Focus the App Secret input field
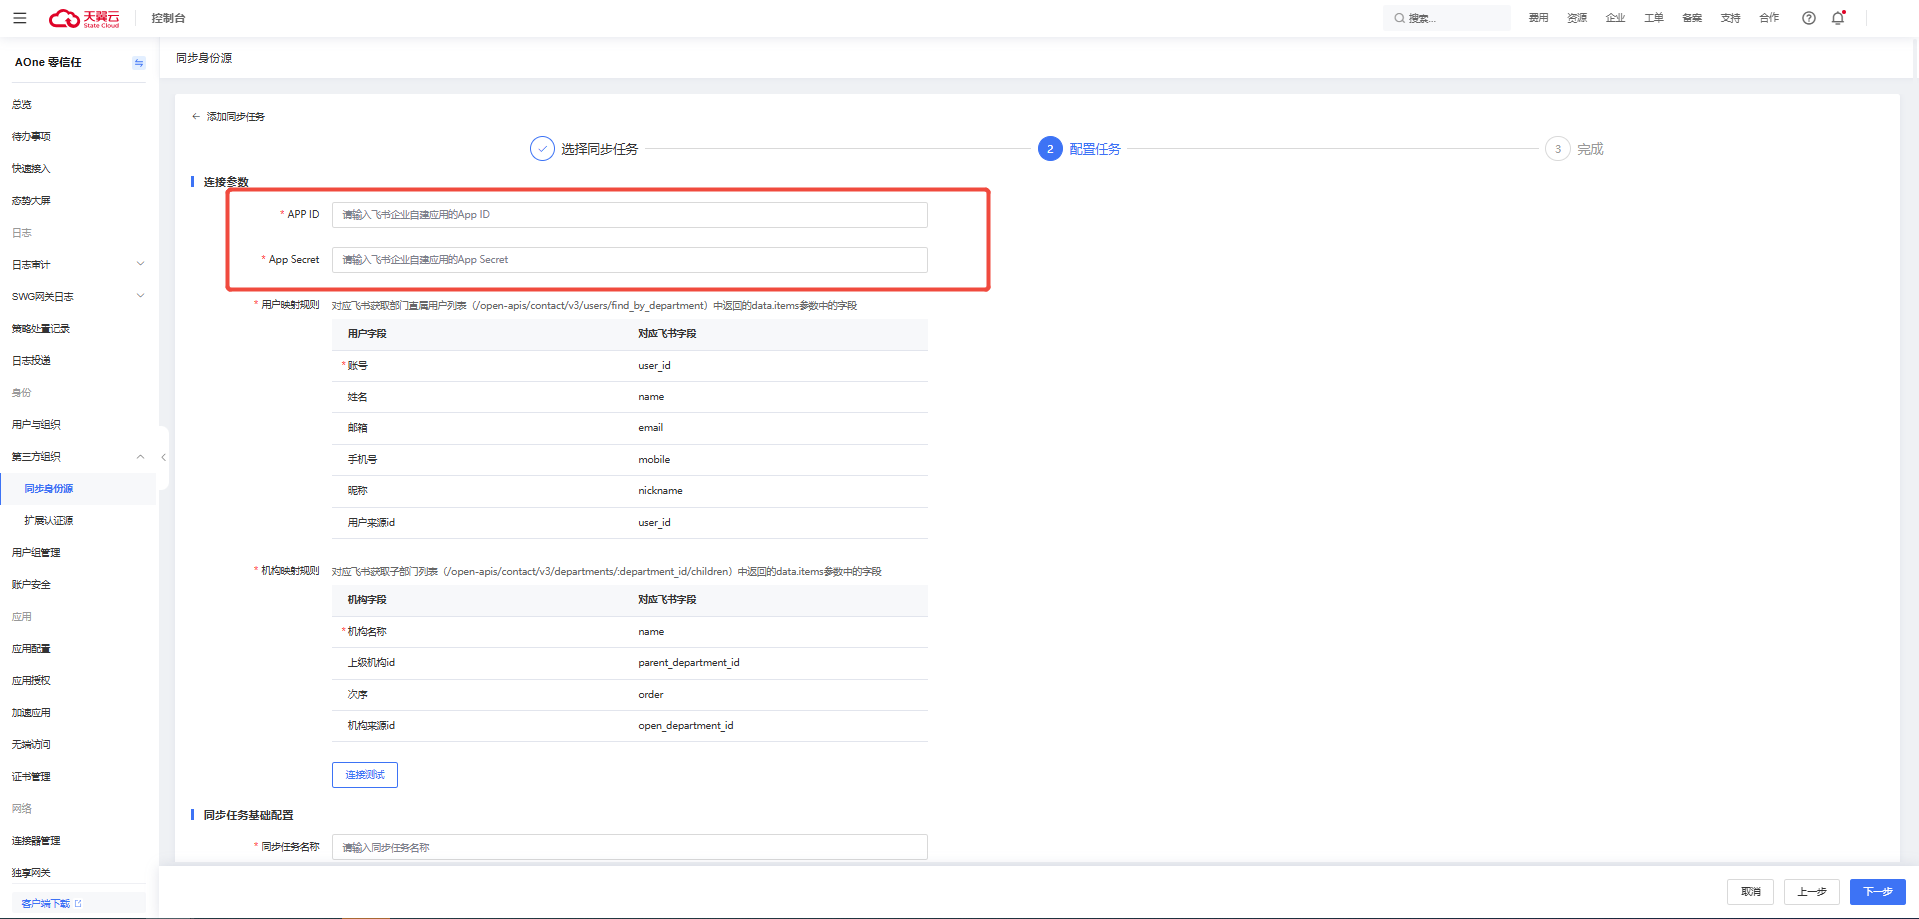The height and width of the screenshot is (919, 1919). (x=629, y=260)
